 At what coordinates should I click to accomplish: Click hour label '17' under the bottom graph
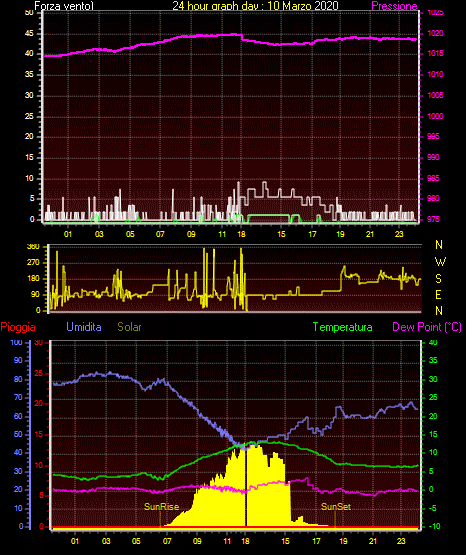point(316,541)
